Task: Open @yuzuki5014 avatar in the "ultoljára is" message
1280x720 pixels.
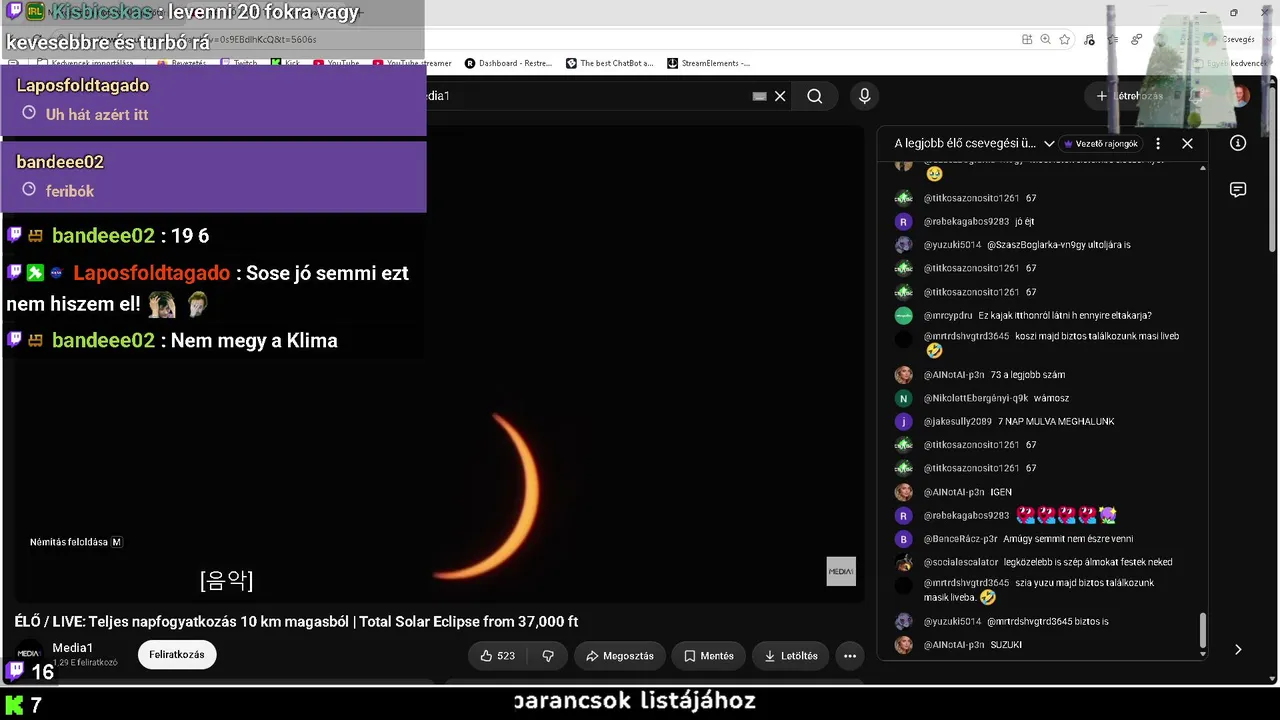Action: click(x=904, y=245)
